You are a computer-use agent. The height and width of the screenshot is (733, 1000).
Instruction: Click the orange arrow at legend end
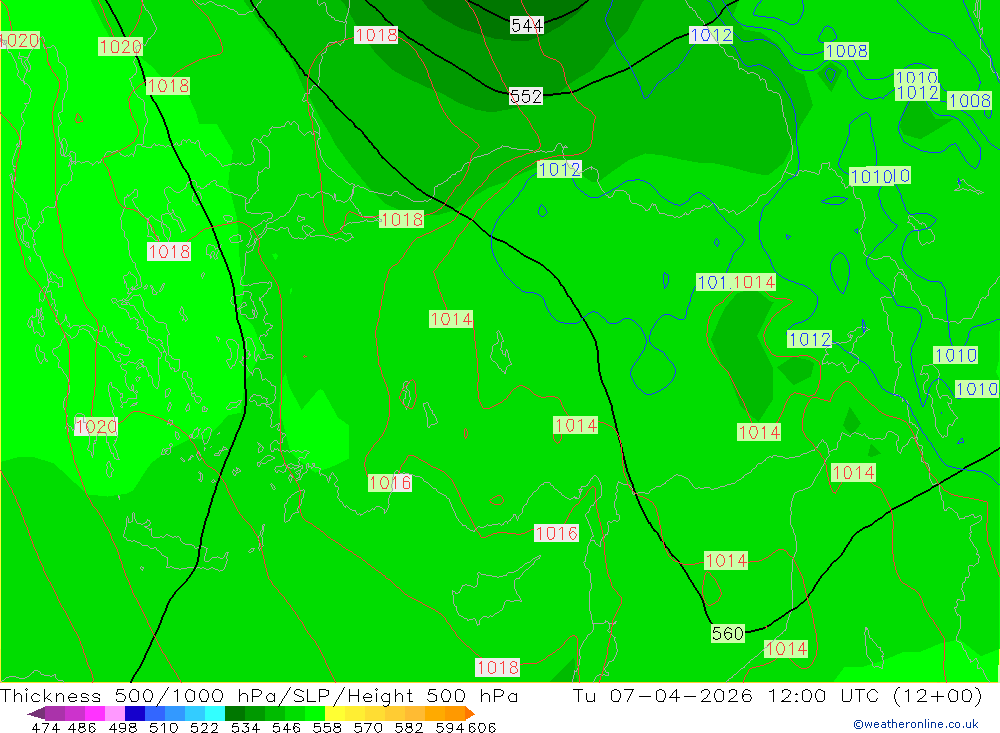(x=470, y=713)
